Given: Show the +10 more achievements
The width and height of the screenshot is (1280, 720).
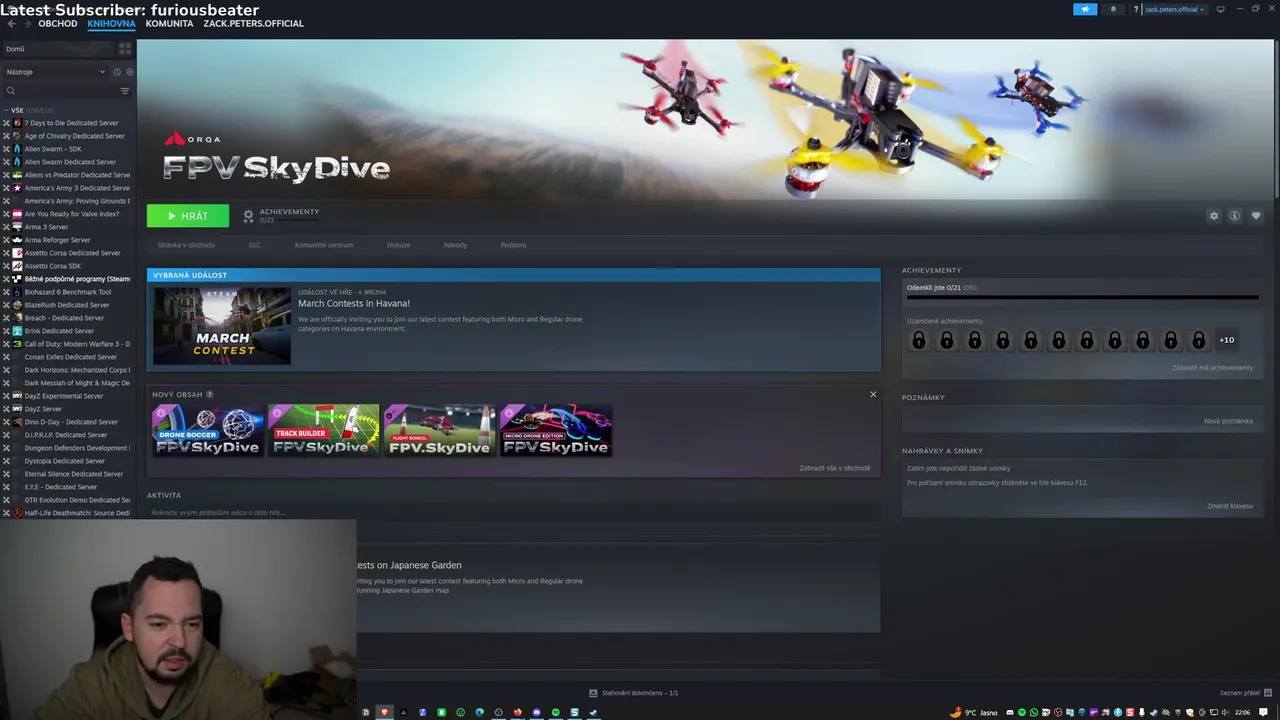Looking at the screenshot, I should (1226, 340).
